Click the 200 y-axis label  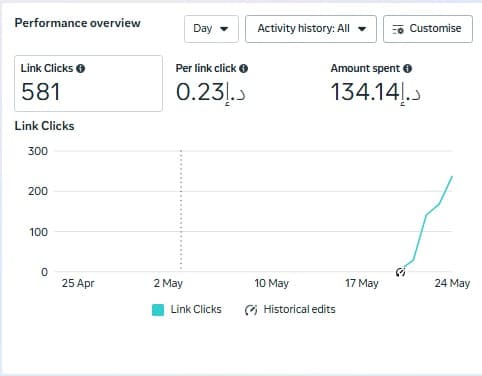38,191
